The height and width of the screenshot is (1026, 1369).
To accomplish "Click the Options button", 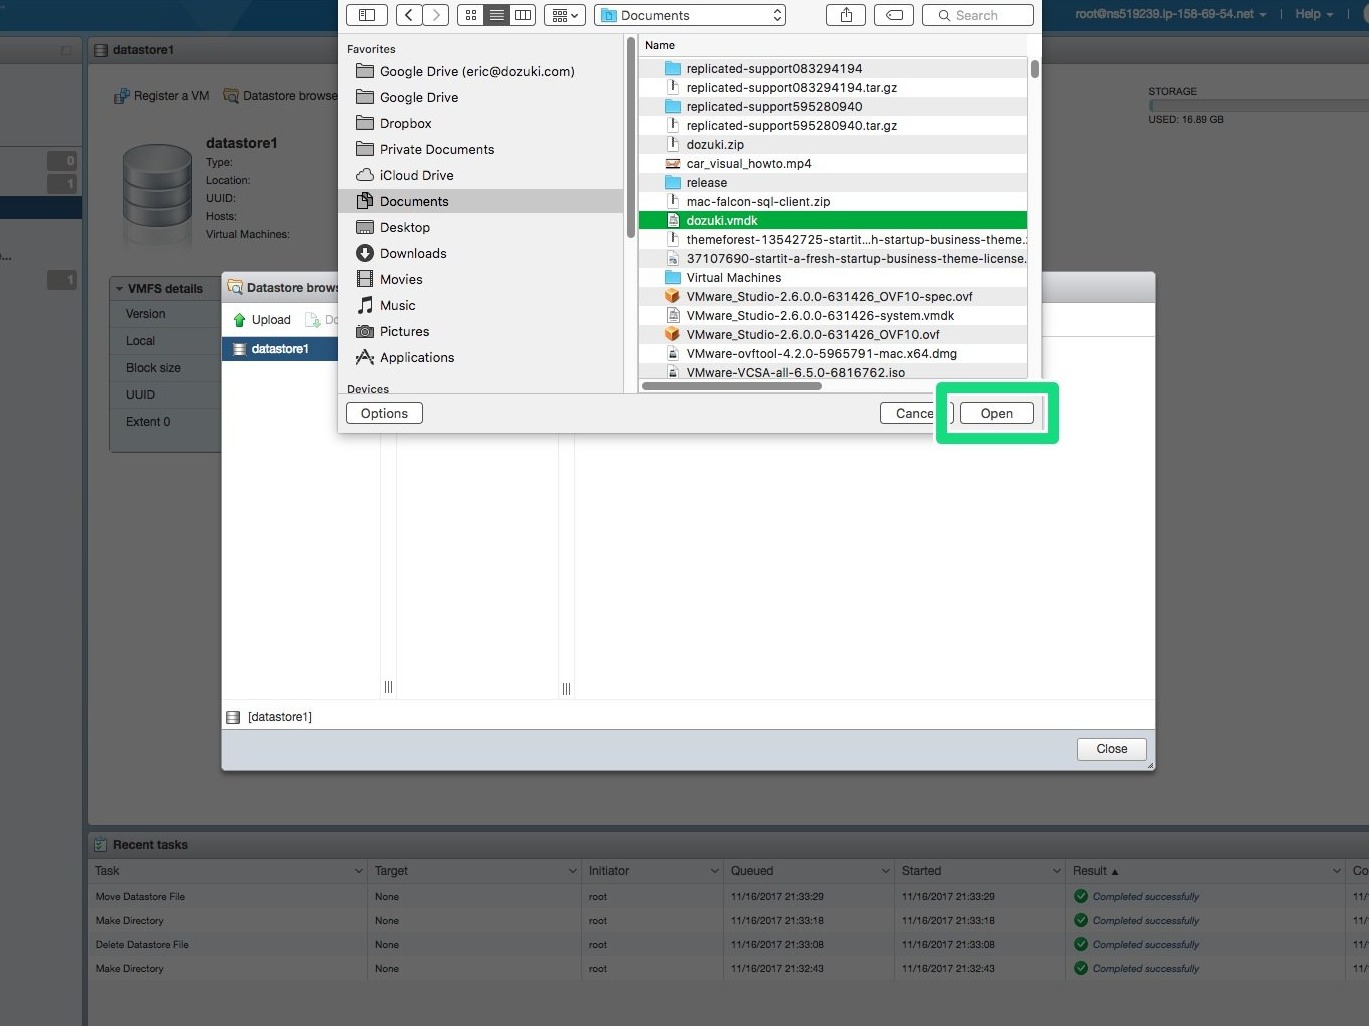I will click(x=384, y=414).
